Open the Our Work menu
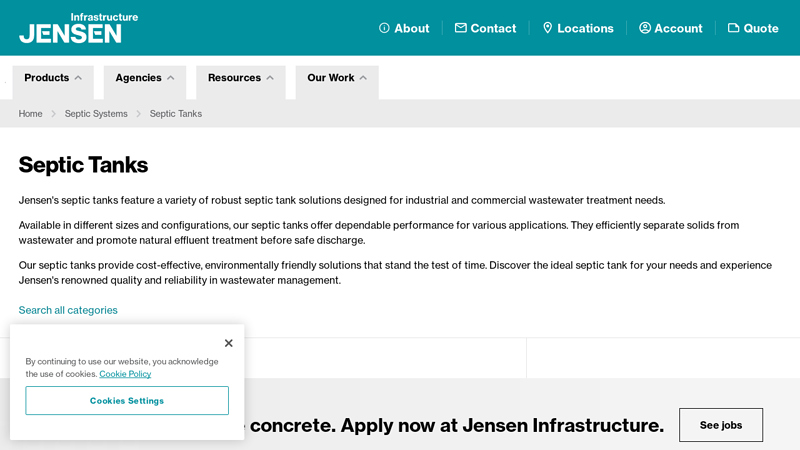The image size is (800, 450). (x=336, y=78)
